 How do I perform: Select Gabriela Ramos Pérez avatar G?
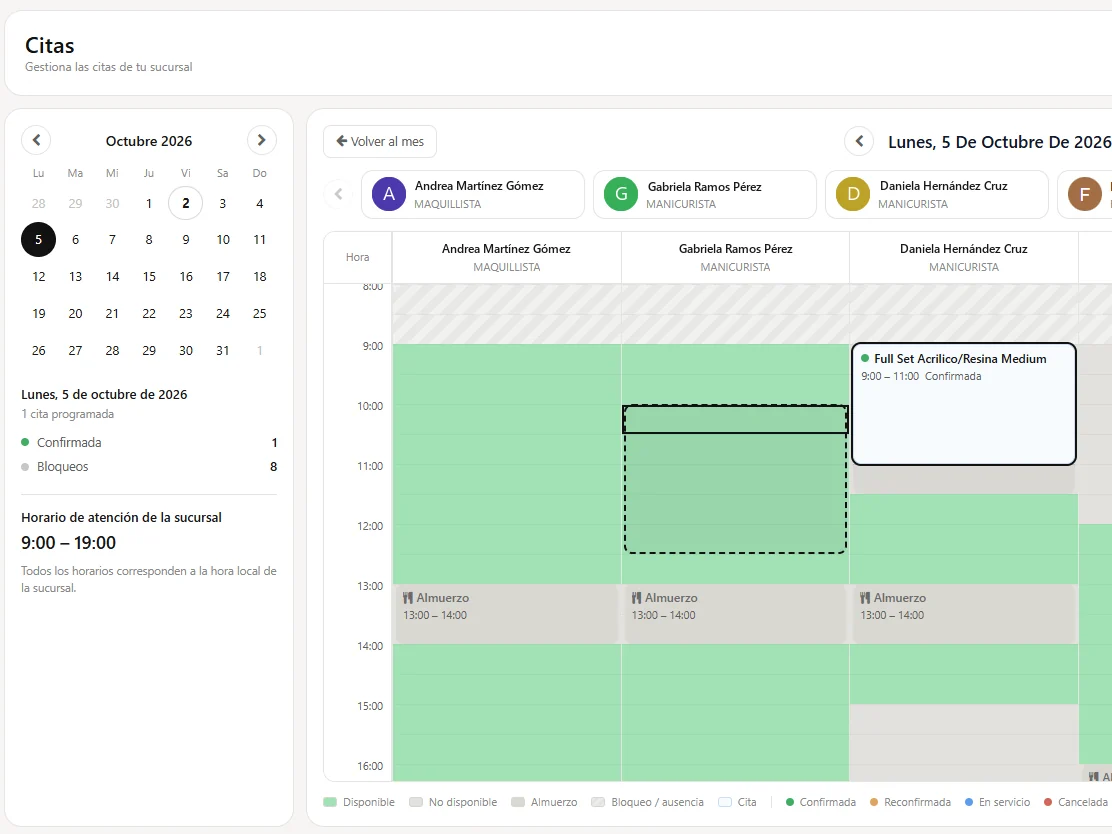click(x=621, y=194)
